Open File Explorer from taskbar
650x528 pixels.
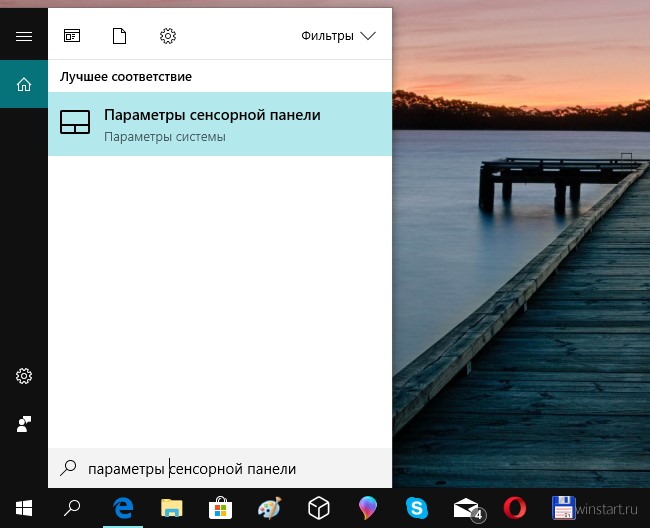tap(172, 508)
